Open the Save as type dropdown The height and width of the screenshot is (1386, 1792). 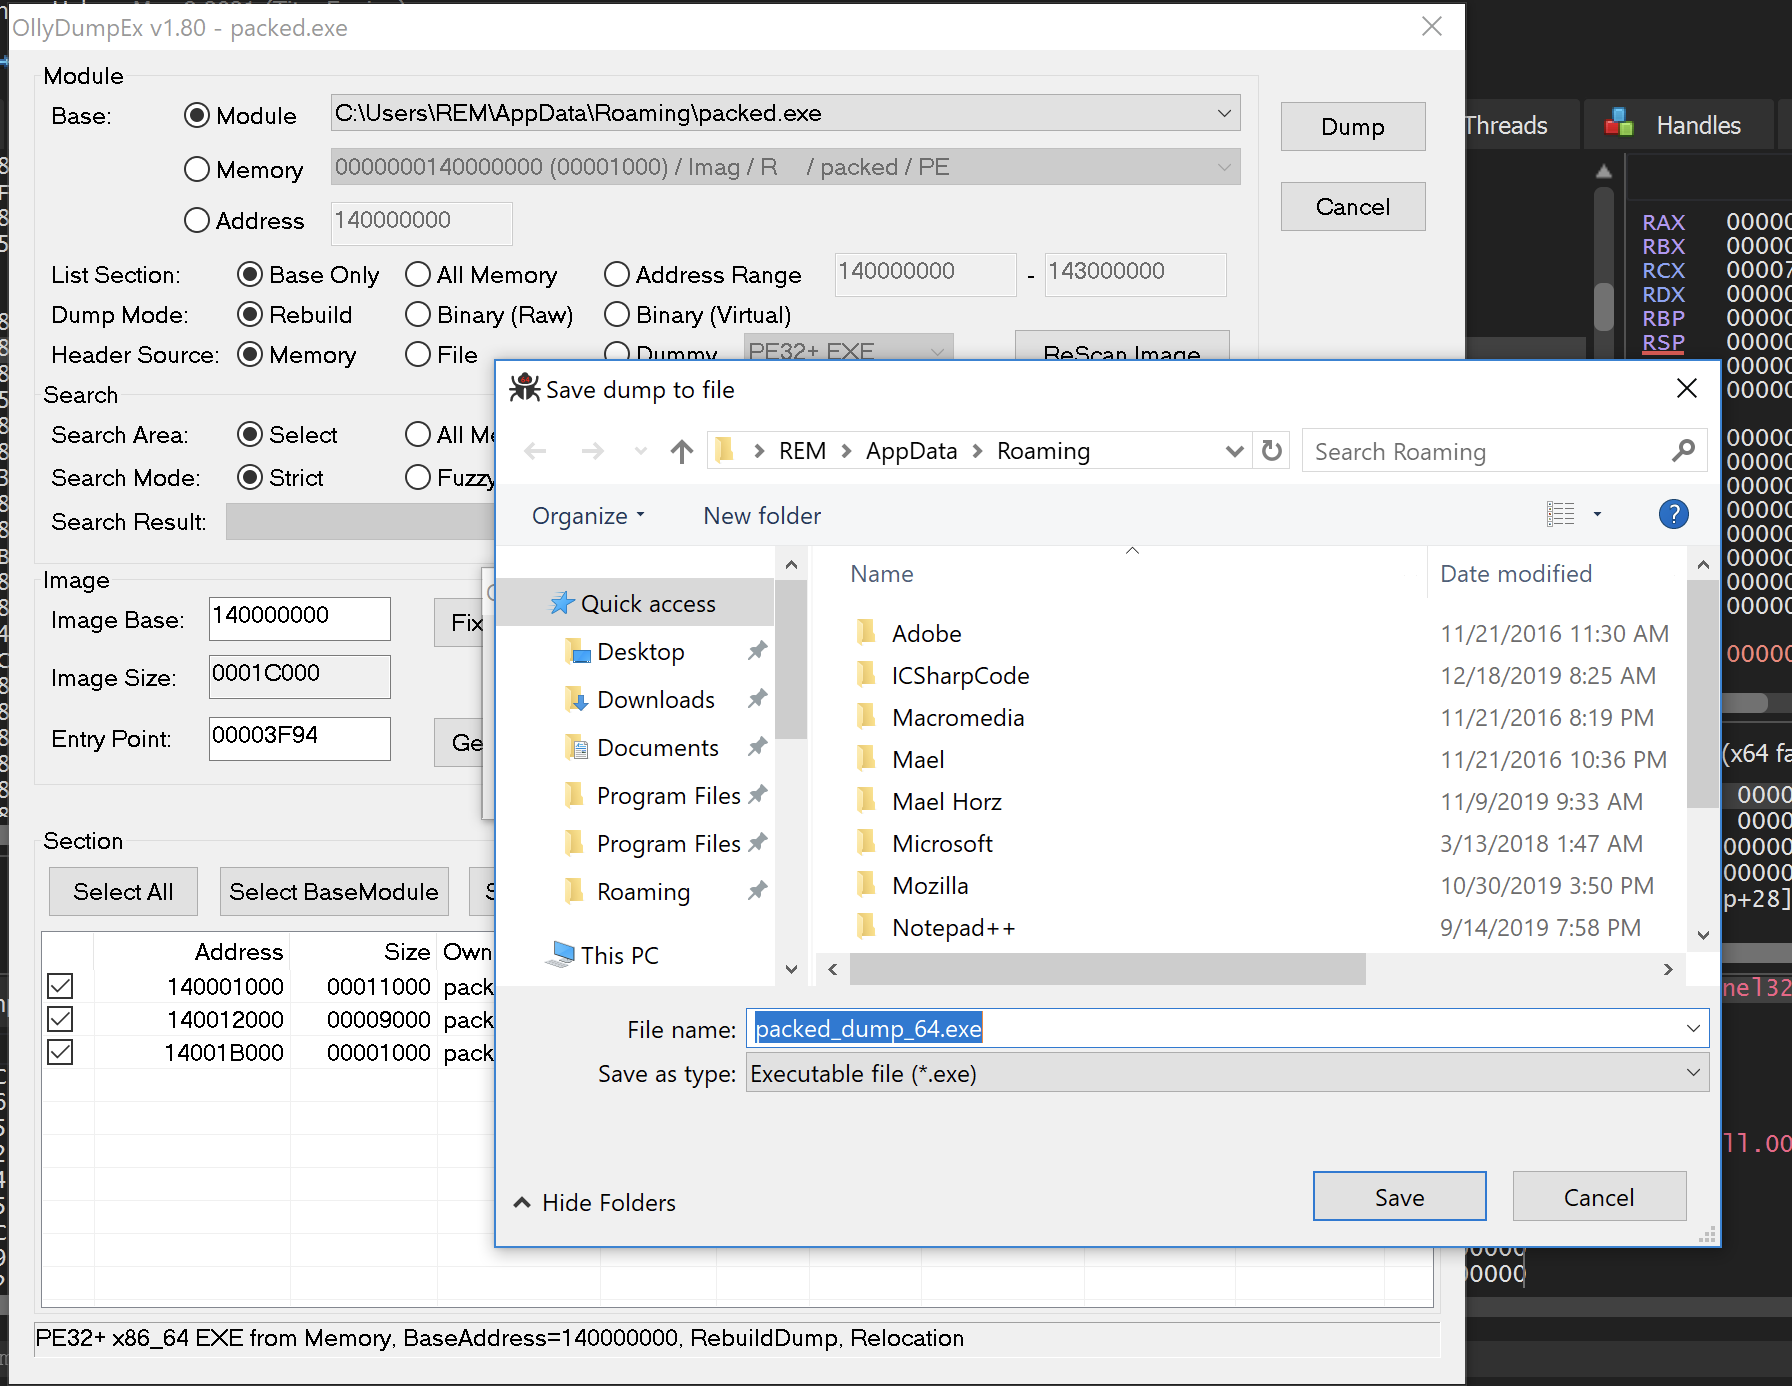click(x=1693, y=1073)
